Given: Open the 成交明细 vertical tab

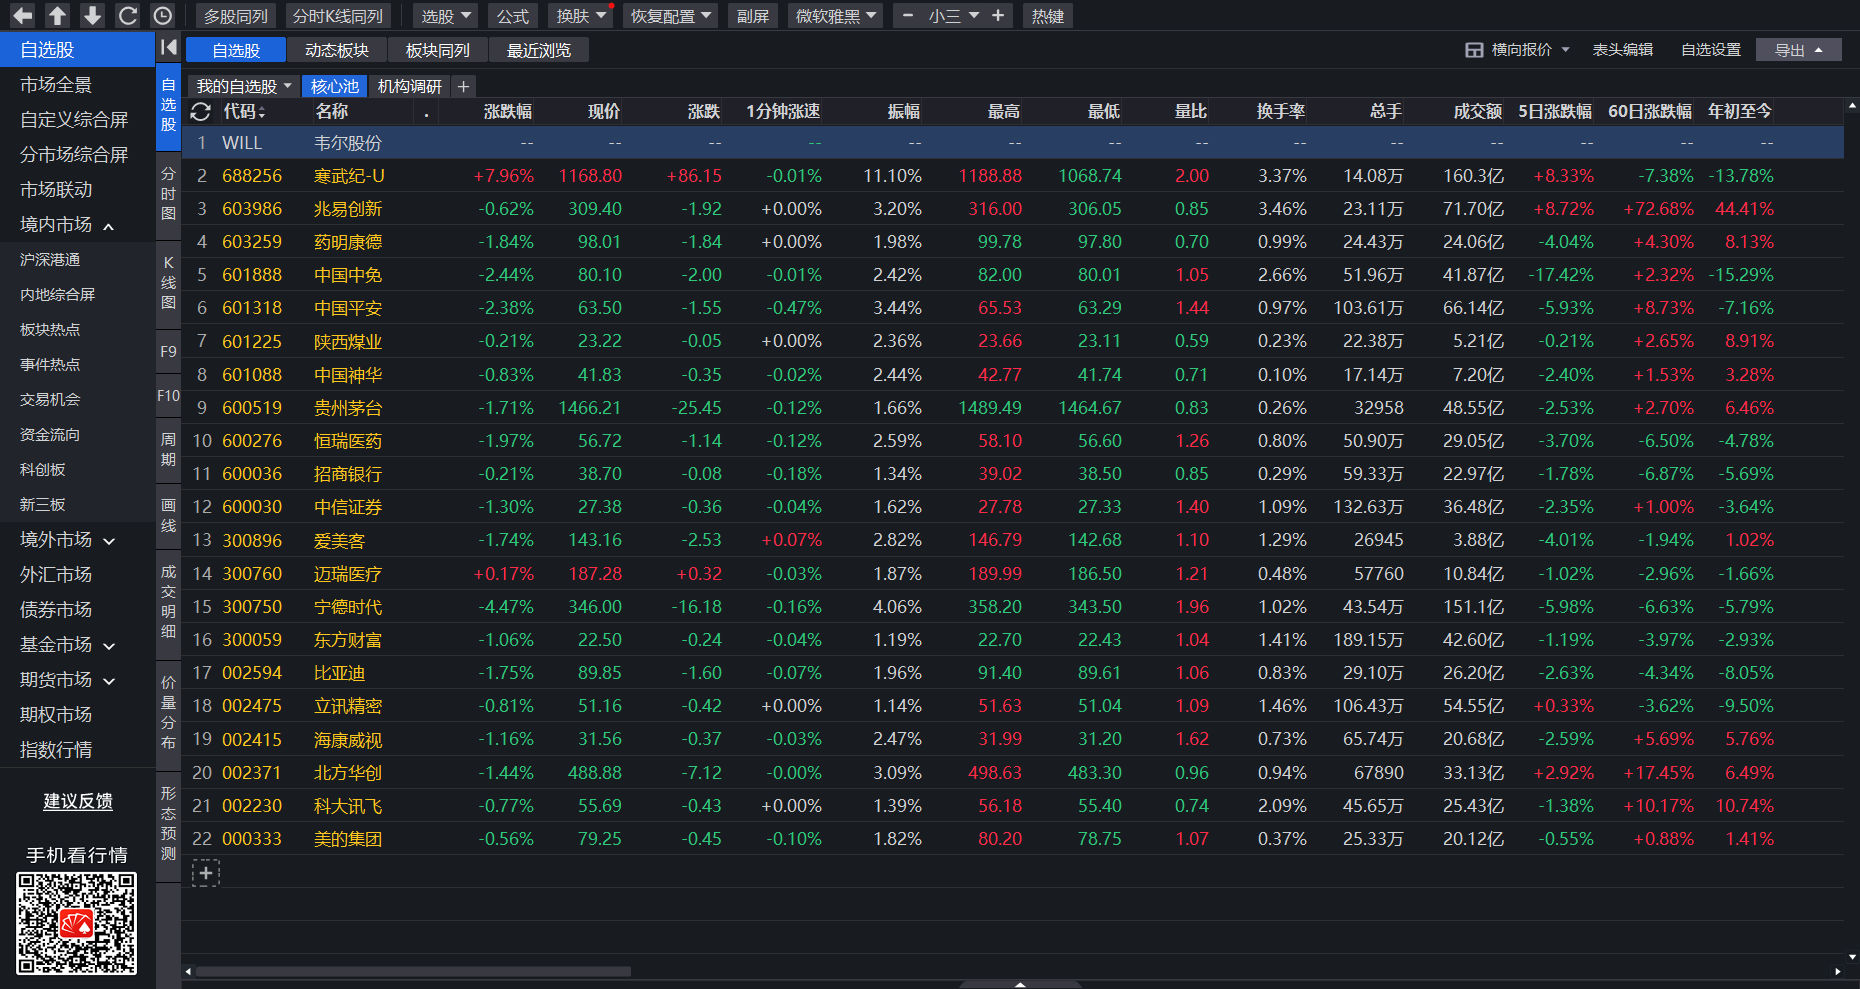Looking at the screenshot, I should [168, 602].
